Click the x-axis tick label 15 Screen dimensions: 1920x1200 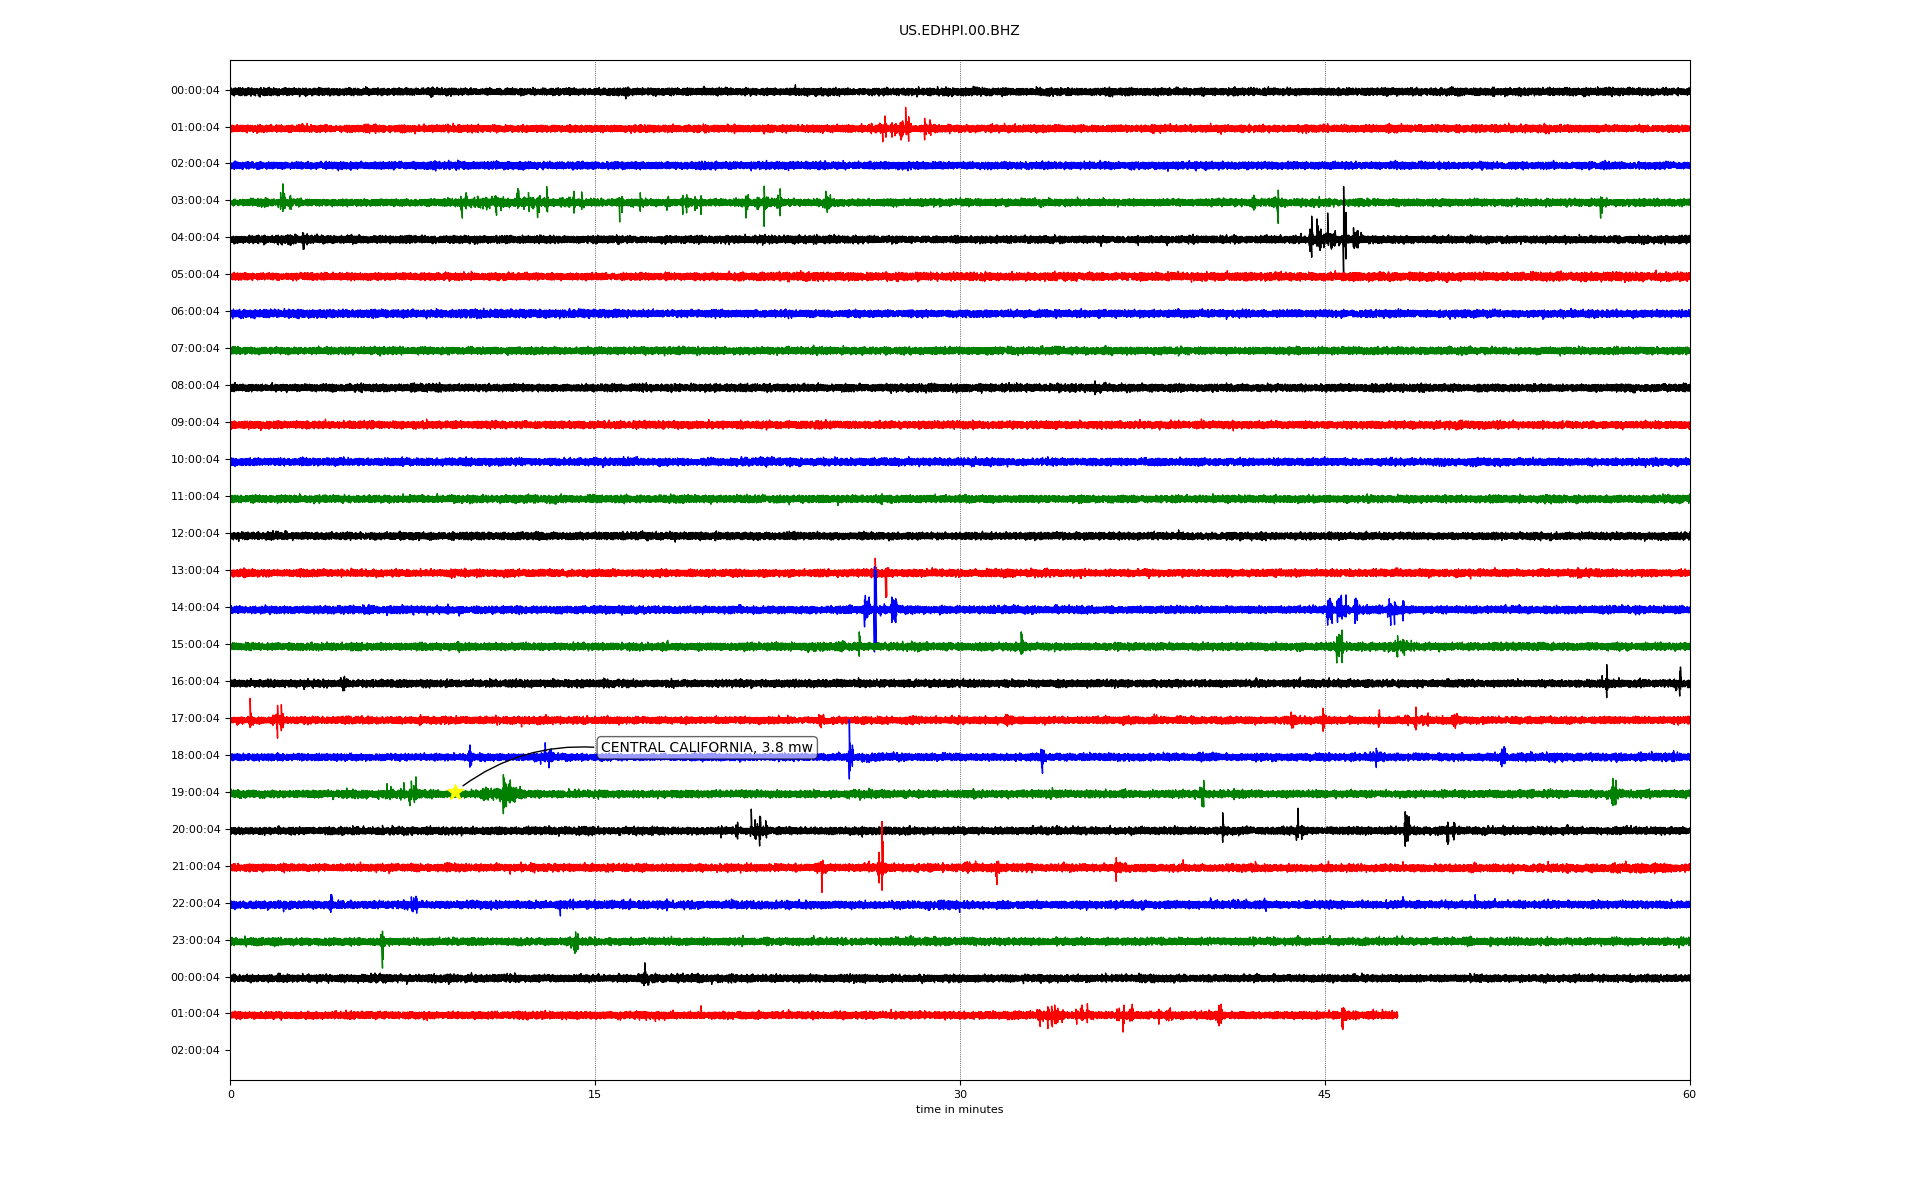click(595, 1095)
